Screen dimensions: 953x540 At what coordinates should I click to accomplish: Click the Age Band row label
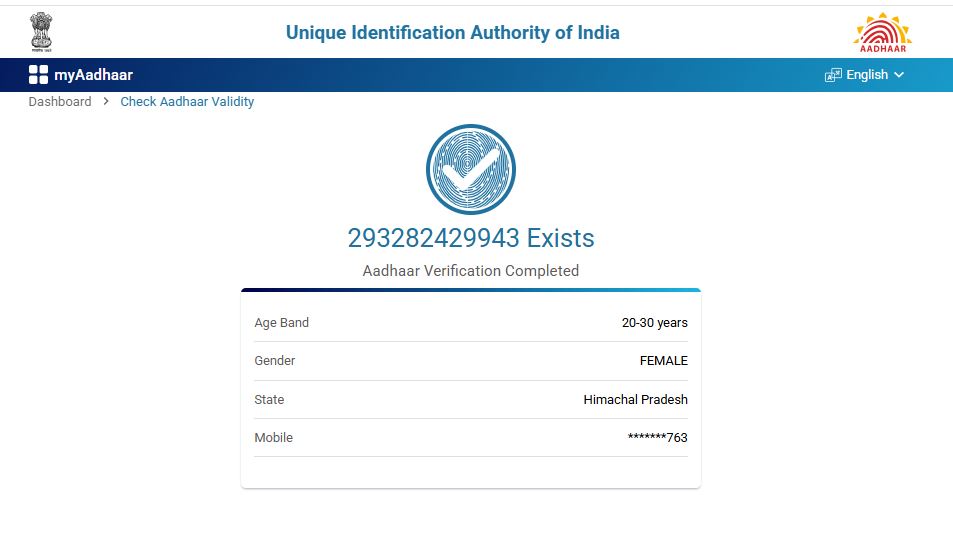click(x=281, y=323)
